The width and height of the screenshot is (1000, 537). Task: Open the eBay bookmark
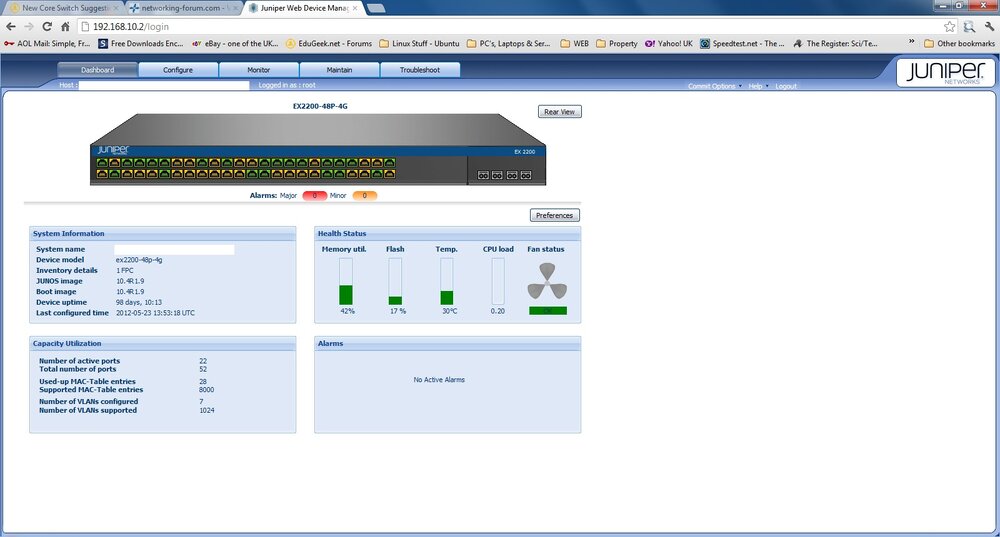click(235, 43)
